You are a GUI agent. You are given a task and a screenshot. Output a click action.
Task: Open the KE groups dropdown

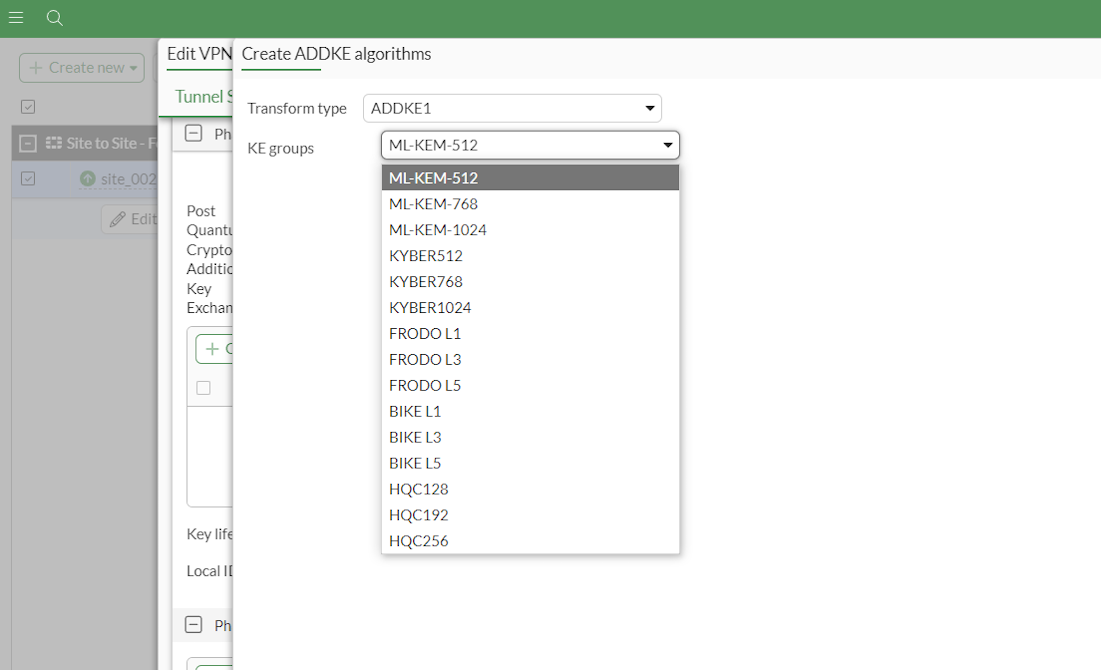[530, 145]
